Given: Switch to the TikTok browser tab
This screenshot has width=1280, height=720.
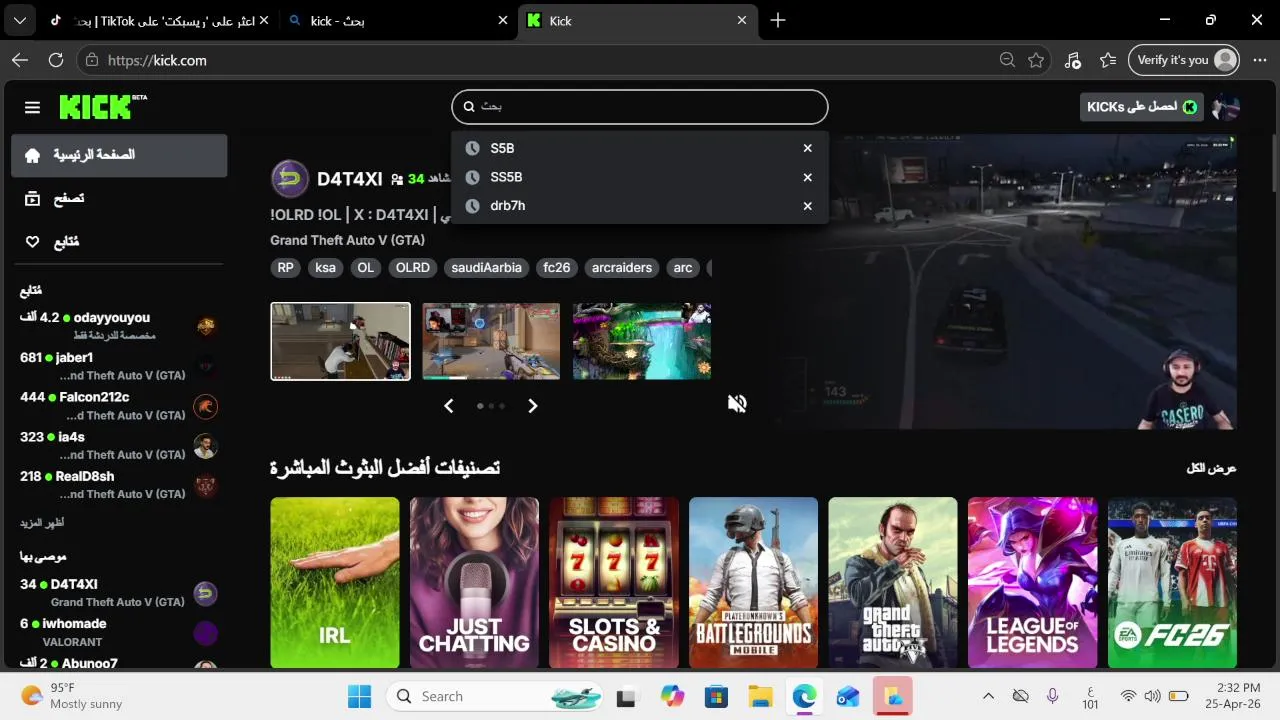Looking at the screenshot, I should [x=160, y=20].
